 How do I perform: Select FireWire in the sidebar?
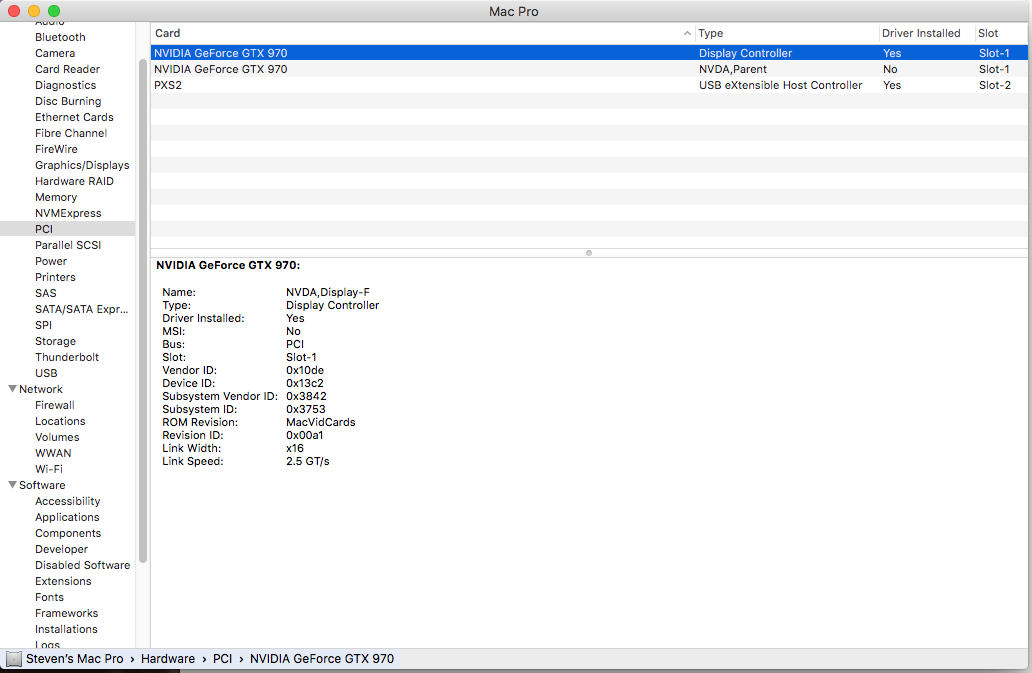[56, 149]
